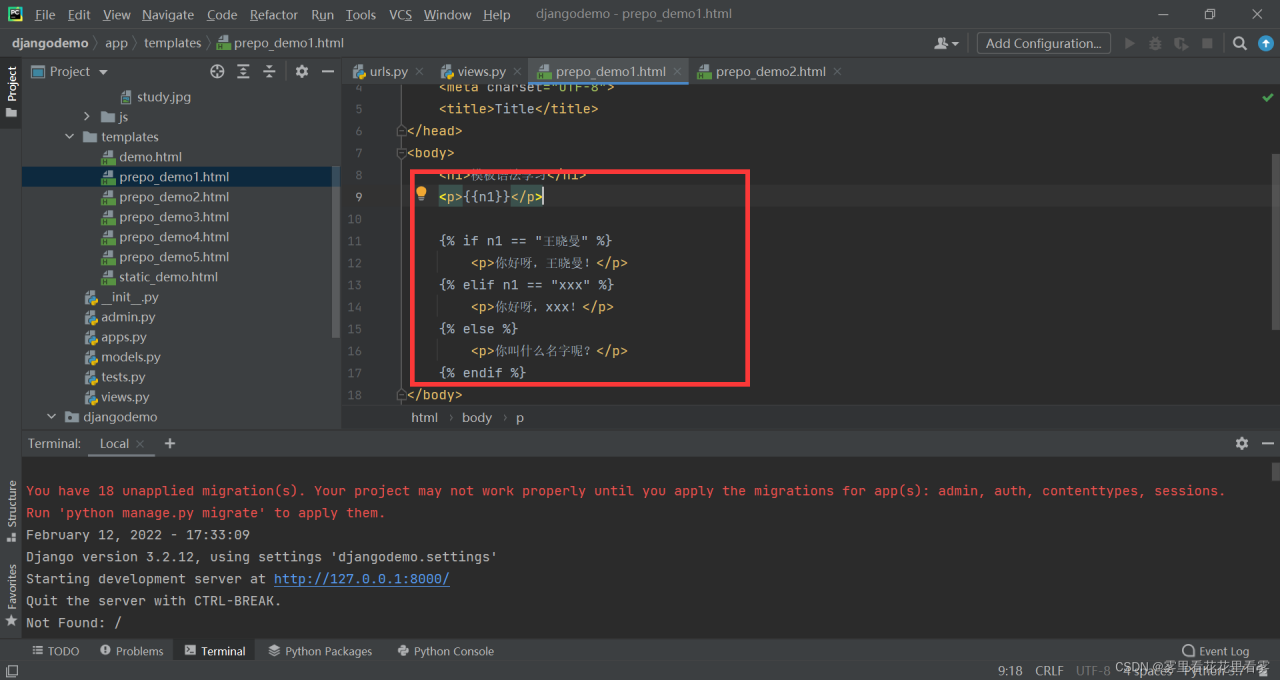Open the Project view dropdown
Screen dimensions: 1280x680
(103, 72)
